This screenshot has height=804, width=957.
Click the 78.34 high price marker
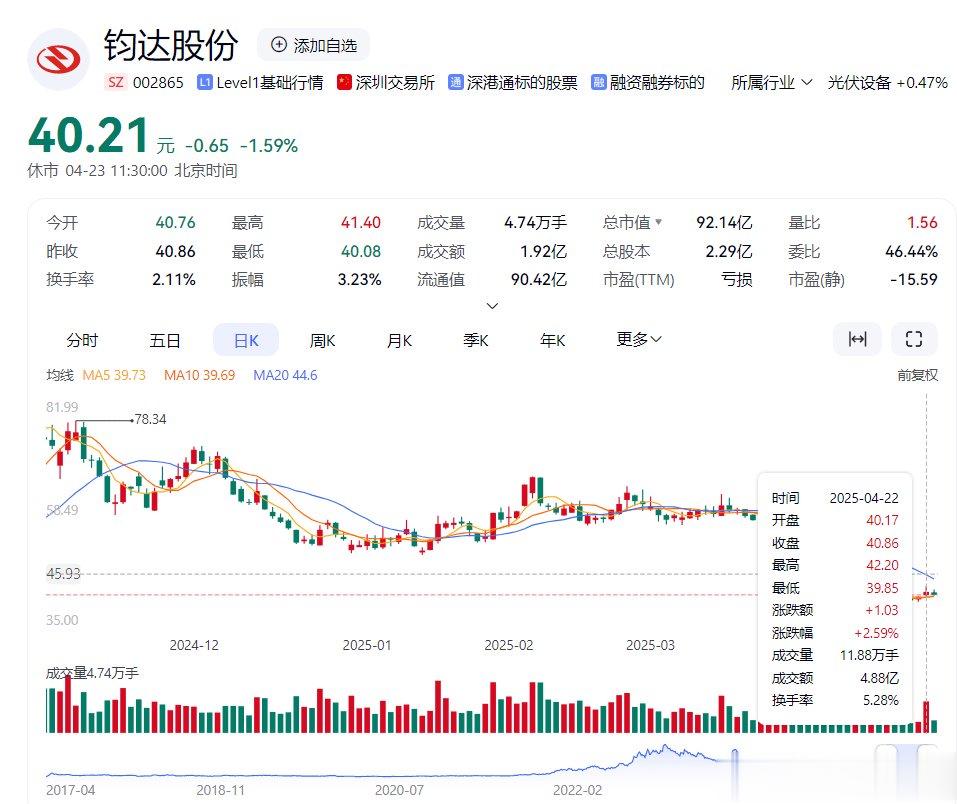tap(150, 419)
